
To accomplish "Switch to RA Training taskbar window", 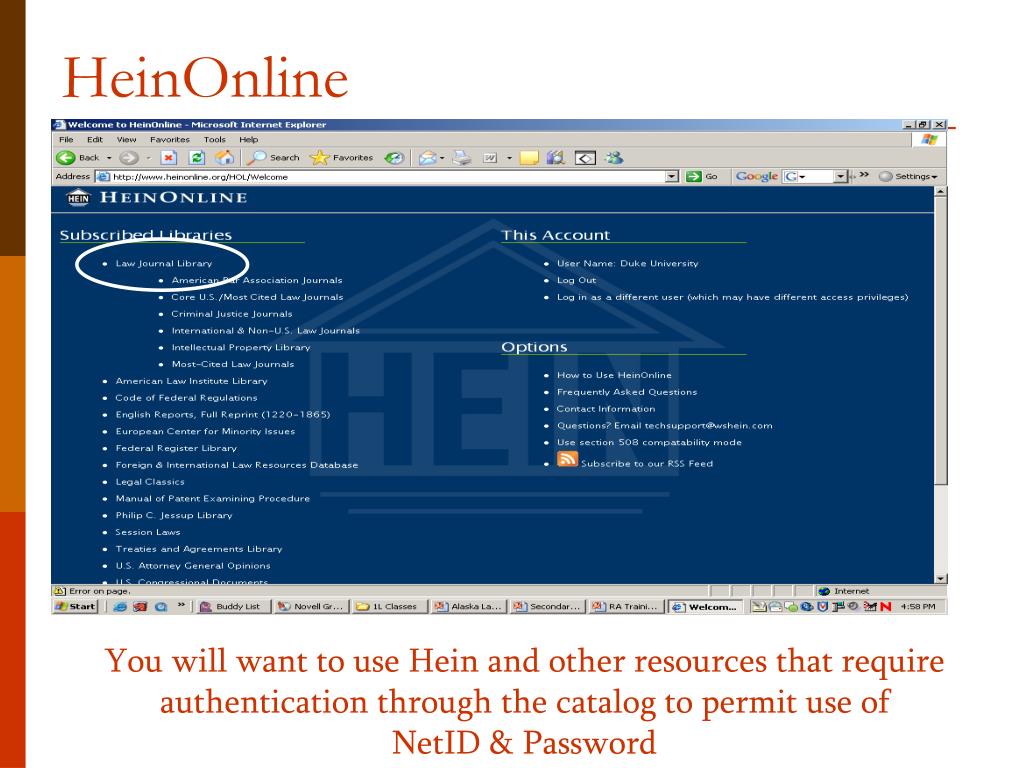I will (626, 607).
